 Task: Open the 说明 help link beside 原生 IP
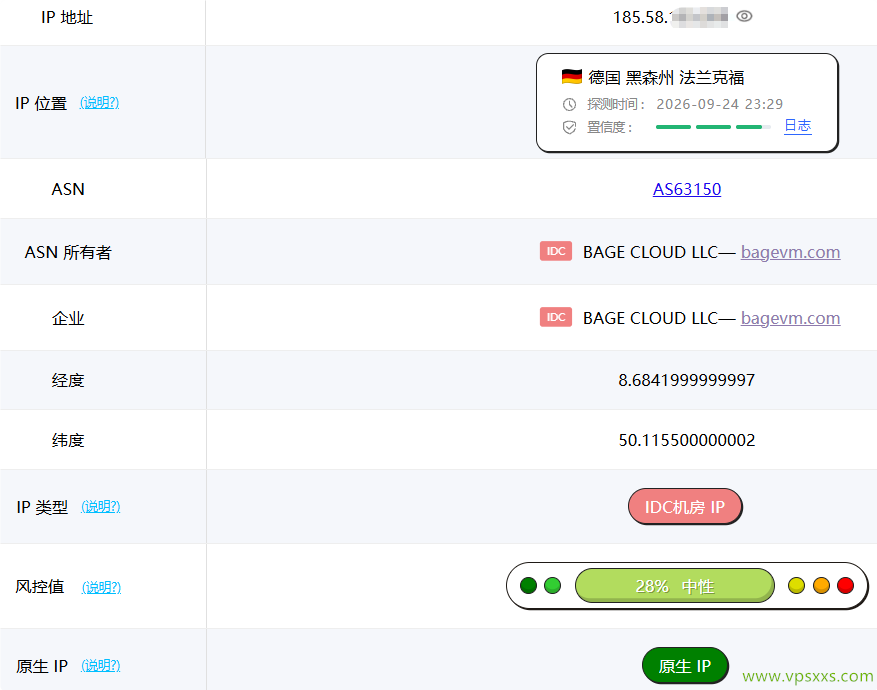(101, 665)
